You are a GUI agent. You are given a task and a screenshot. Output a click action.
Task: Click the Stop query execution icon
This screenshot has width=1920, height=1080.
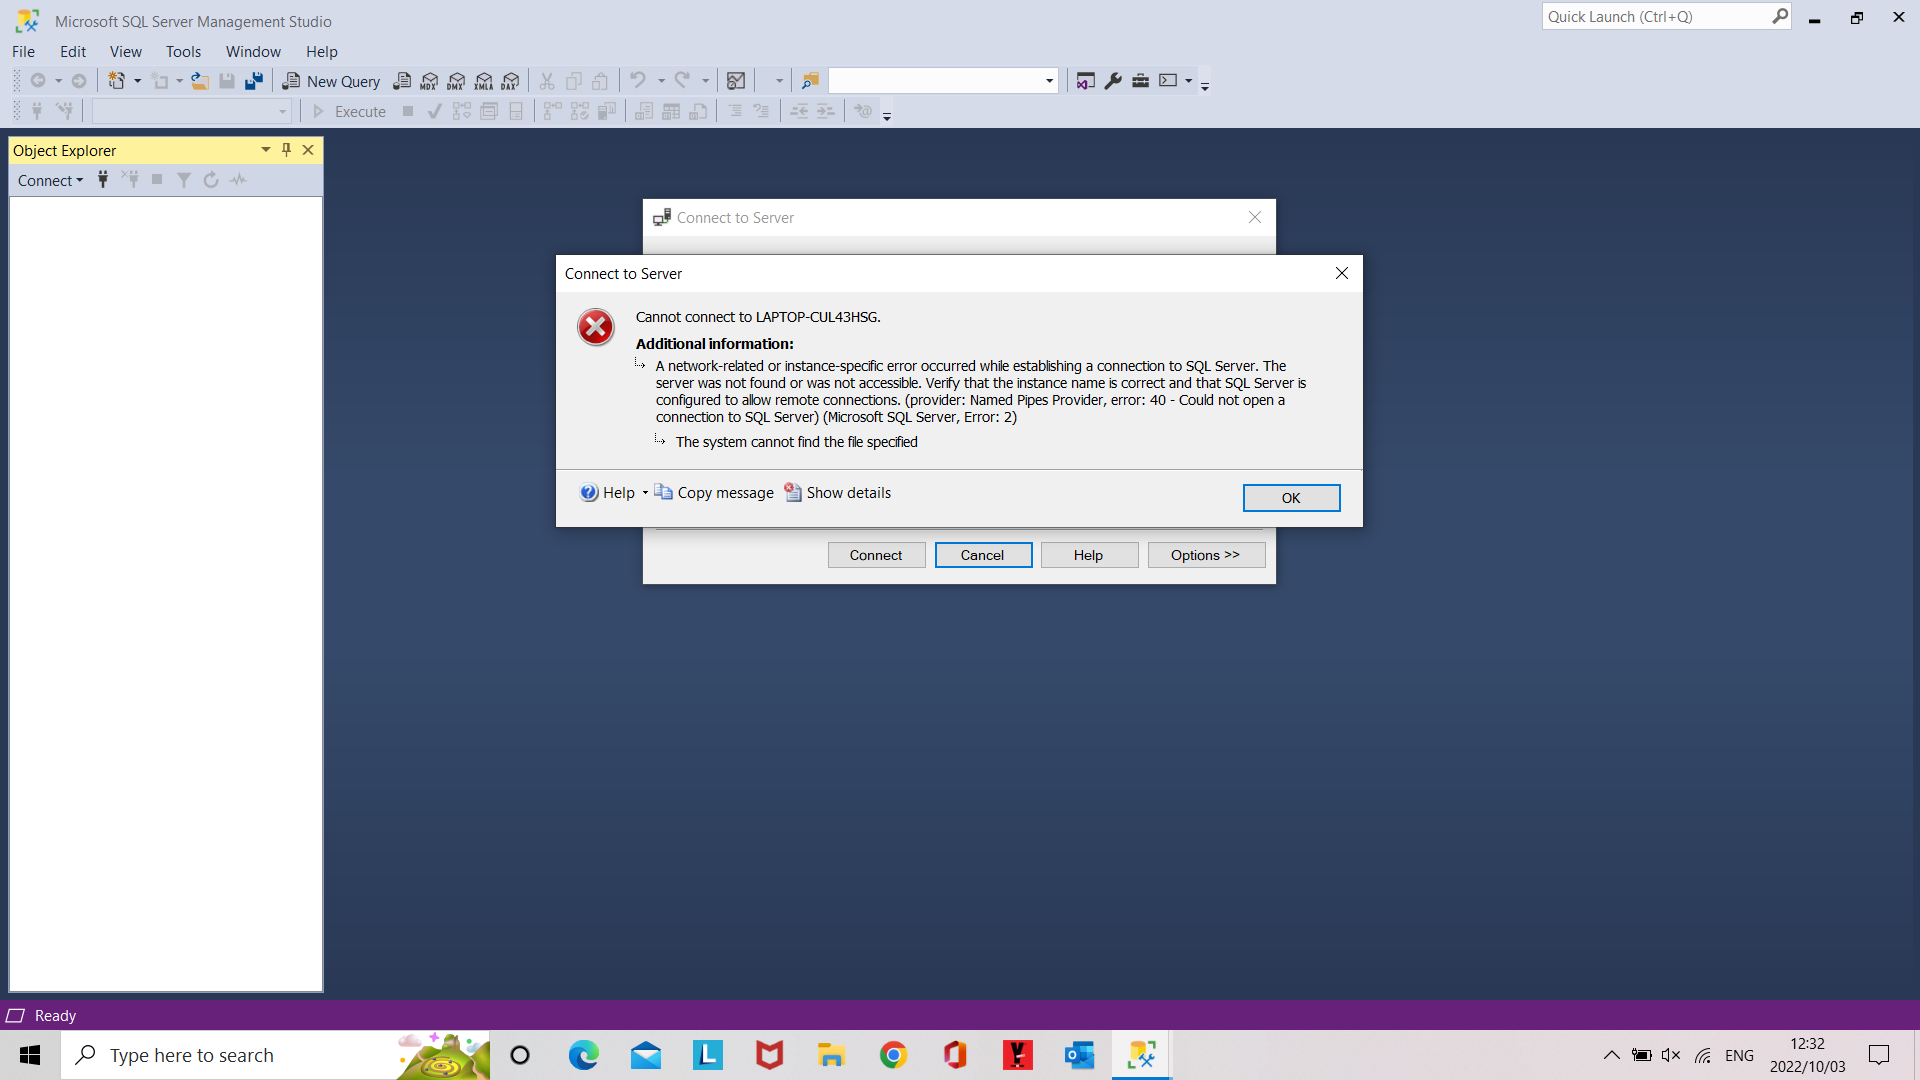point(407,111)
